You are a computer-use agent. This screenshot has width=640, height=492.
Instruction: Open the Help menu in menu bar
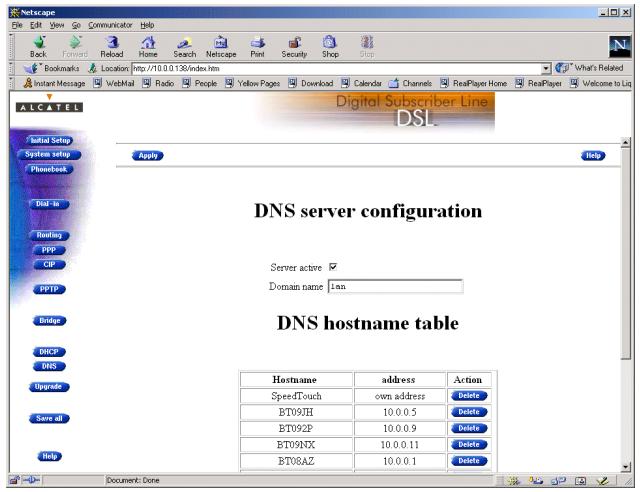pyautogui.click(x=147, y=25)
